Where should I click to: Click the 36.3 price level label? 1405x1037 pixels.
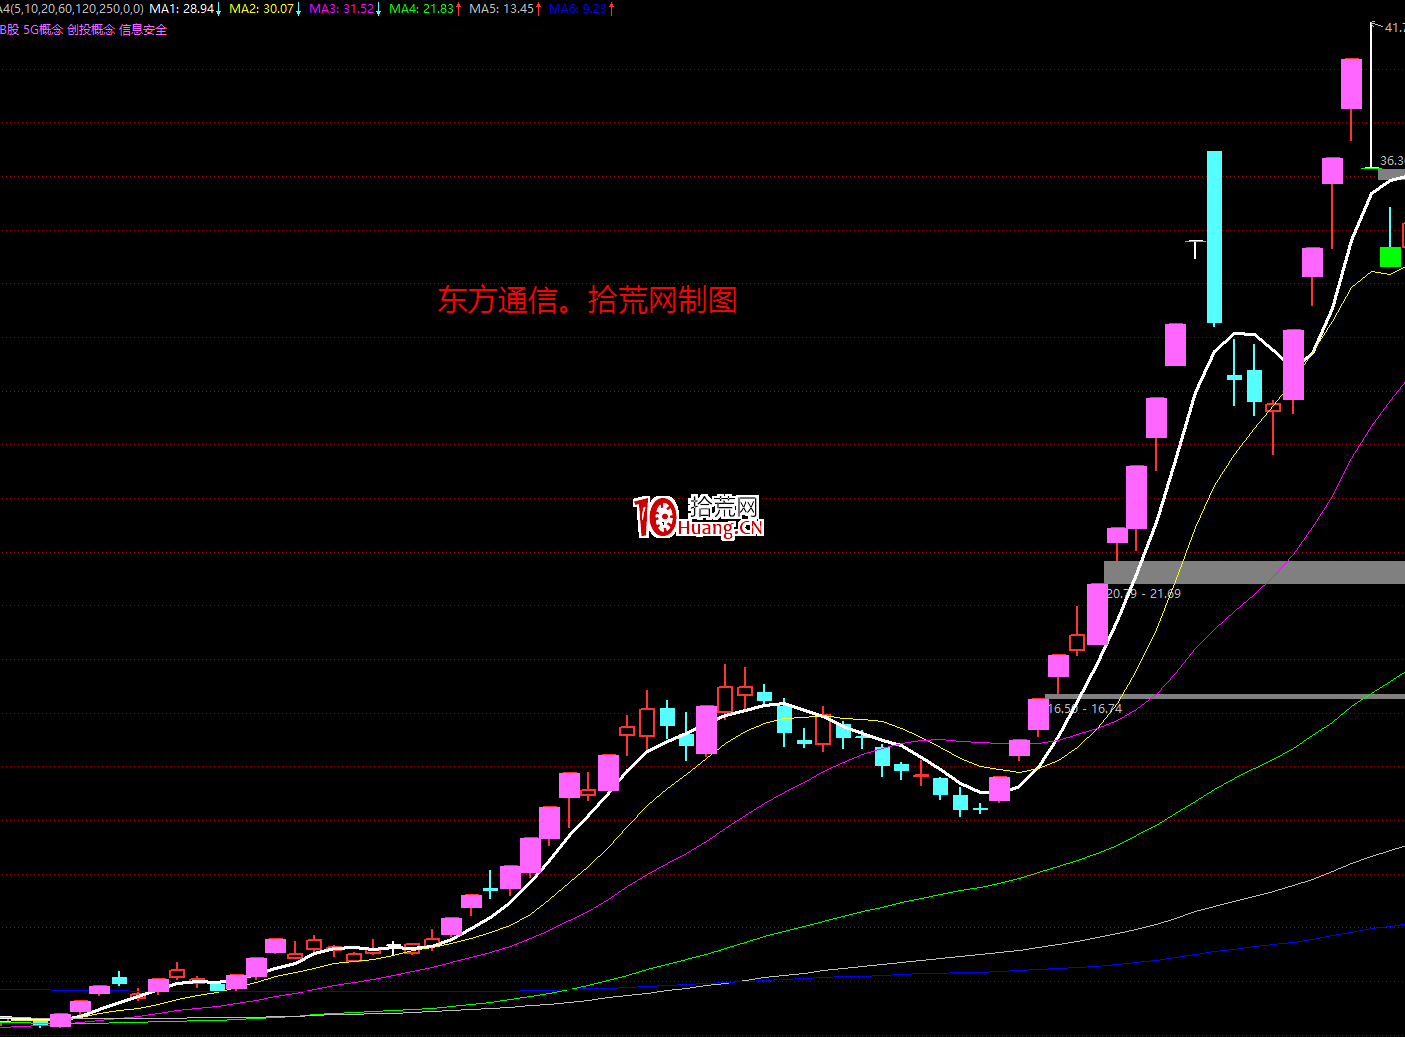(1392, 161)
